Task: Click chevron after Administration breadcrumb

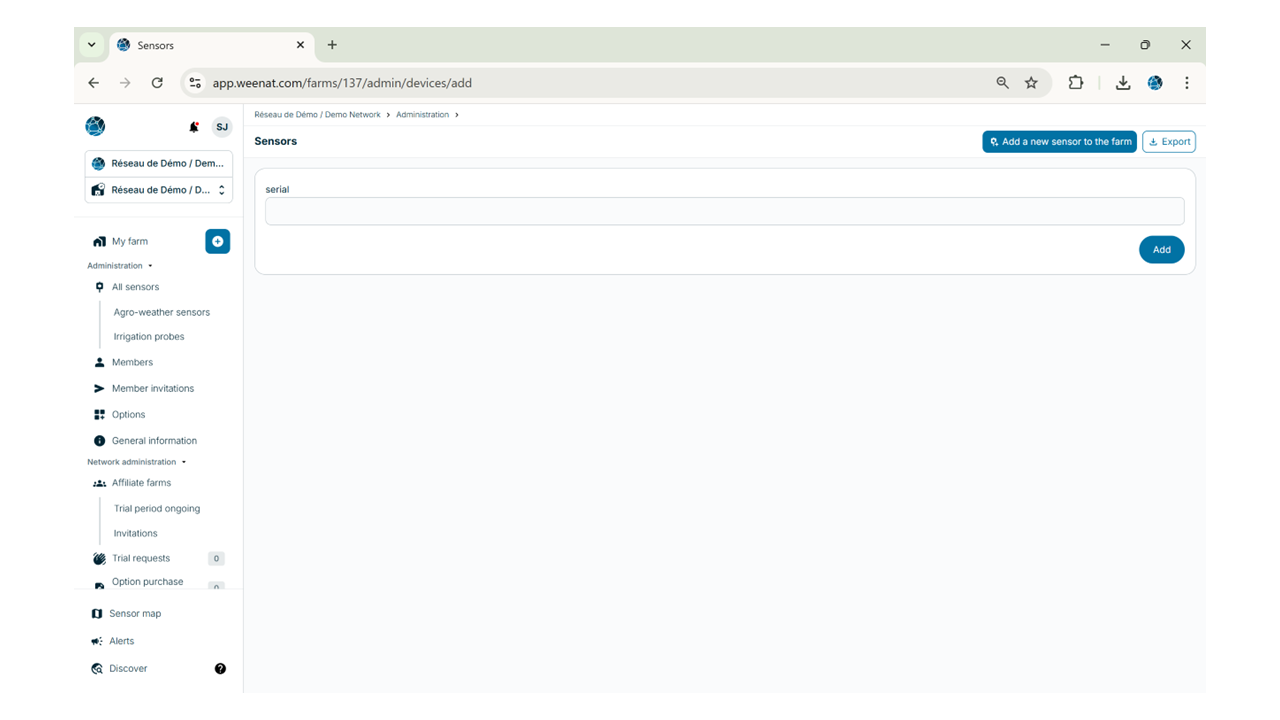Action: pyautogui.click(x=457, y=115)
